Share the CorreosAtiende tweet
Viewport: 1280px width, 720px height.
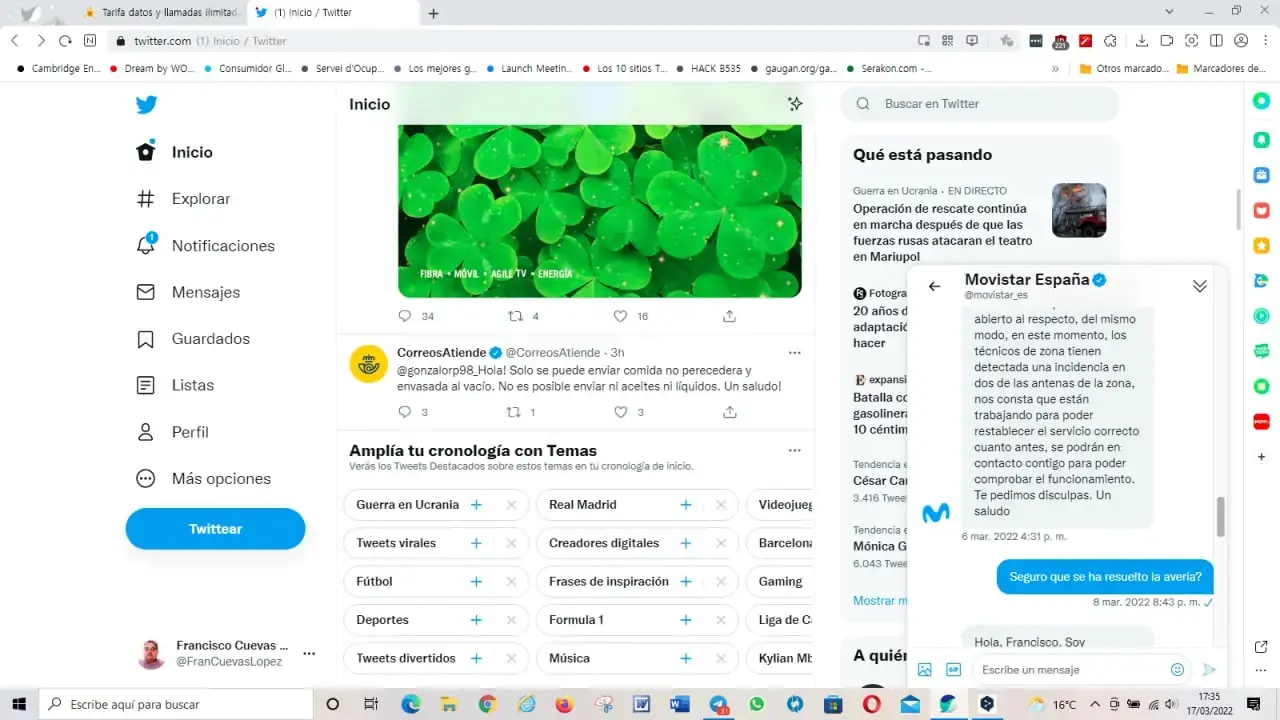730,412
